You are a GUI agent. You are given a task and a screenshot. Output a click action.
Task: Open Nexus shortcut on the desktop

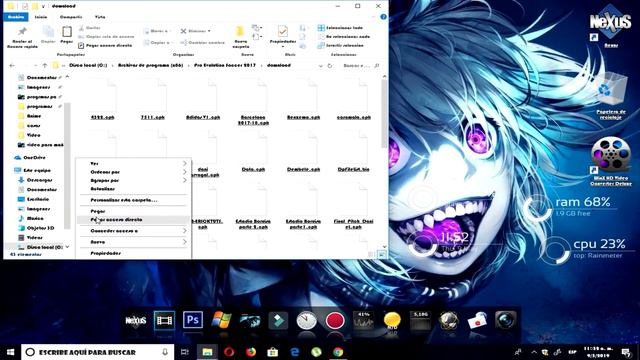coord(611,25)
